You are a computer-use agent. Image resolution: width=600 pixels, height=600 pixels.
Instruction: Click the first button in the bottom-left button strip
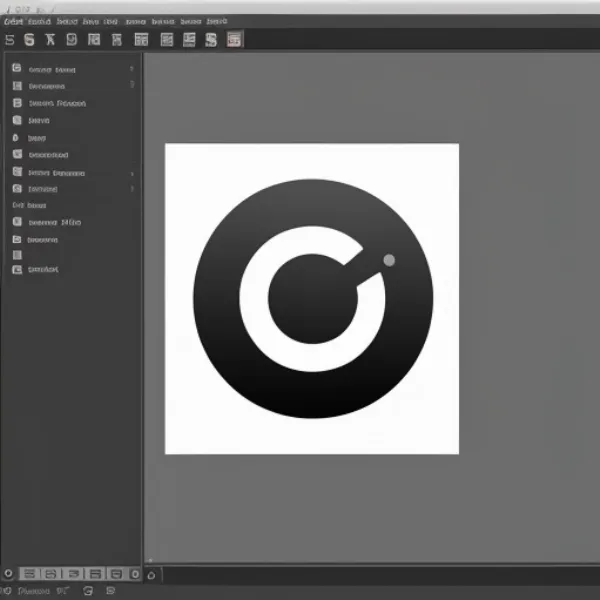[29, 574]
